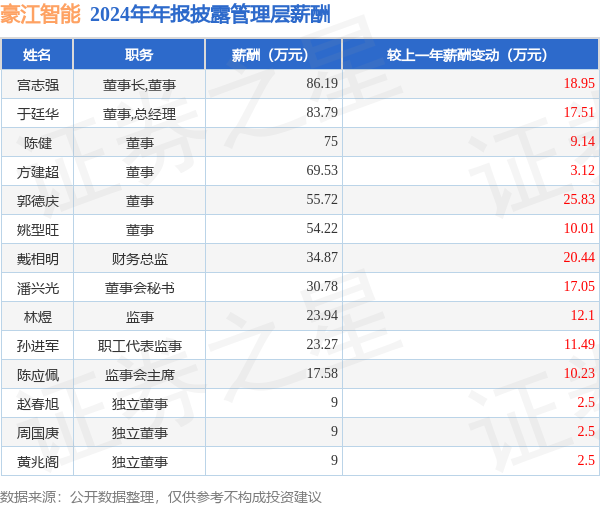Click the salary value 54.22

pos(322,229)
